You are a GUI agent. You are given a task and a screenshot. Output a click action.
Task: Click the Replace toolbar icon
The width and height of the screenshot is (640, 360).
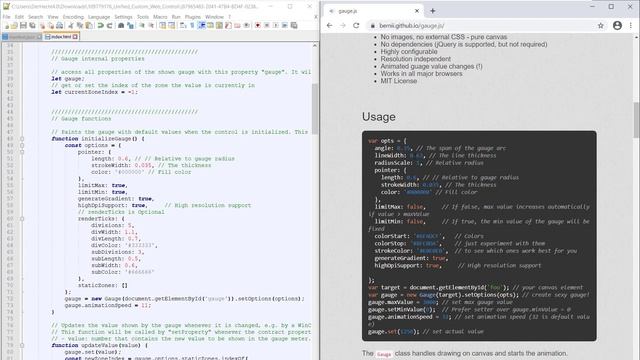click(x=130, y=25)
